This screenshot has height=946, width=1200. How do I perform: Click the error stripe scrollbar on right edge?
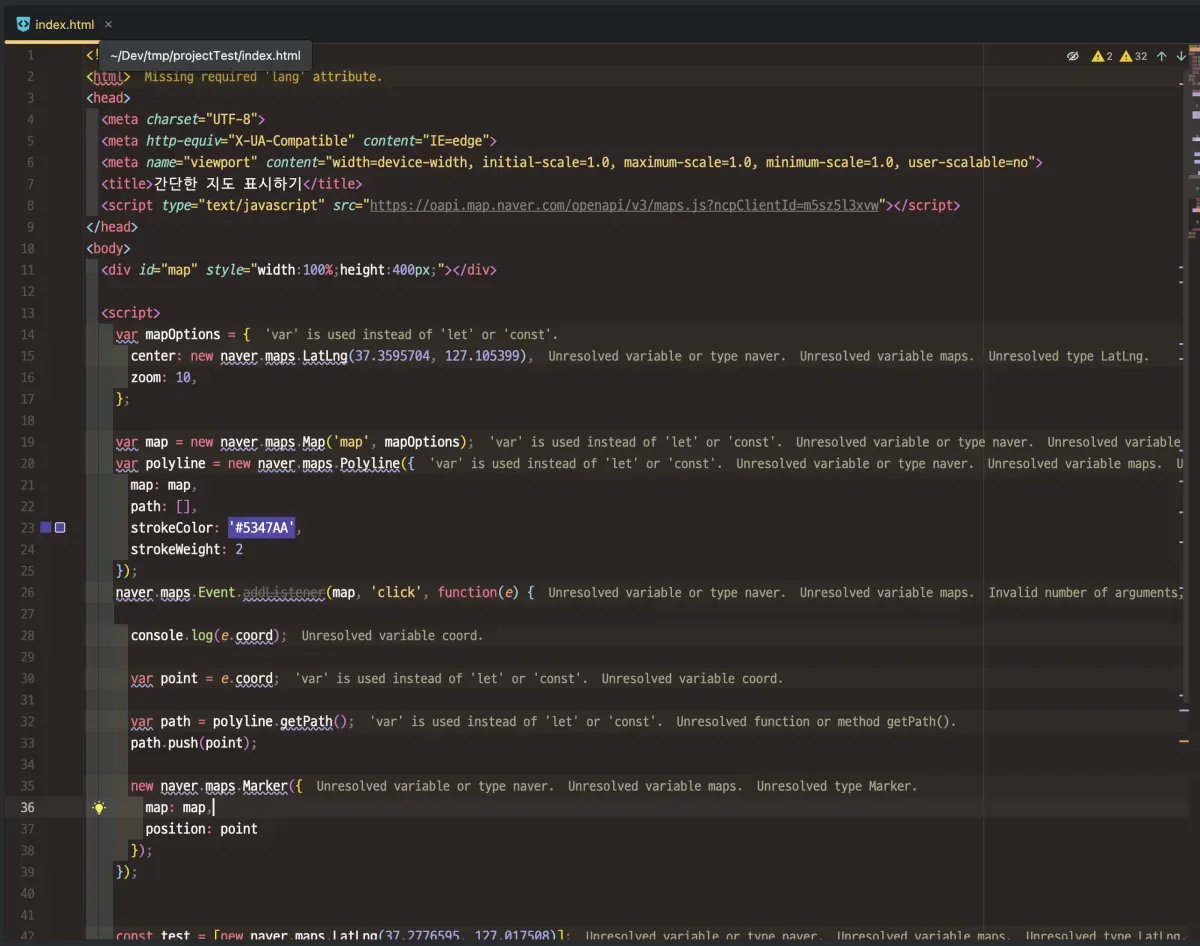(x=1192, y=400)
